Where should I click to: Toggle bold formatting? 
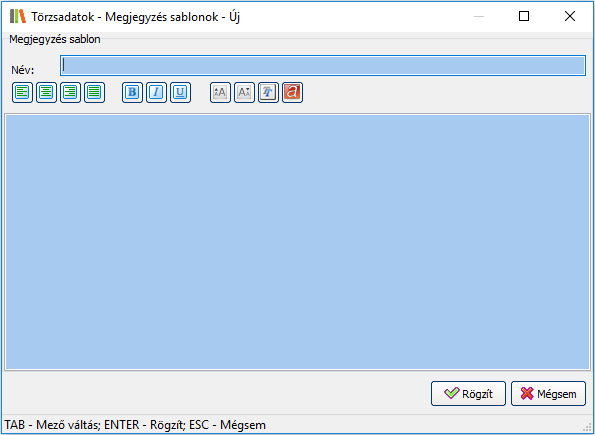point(132,93)
